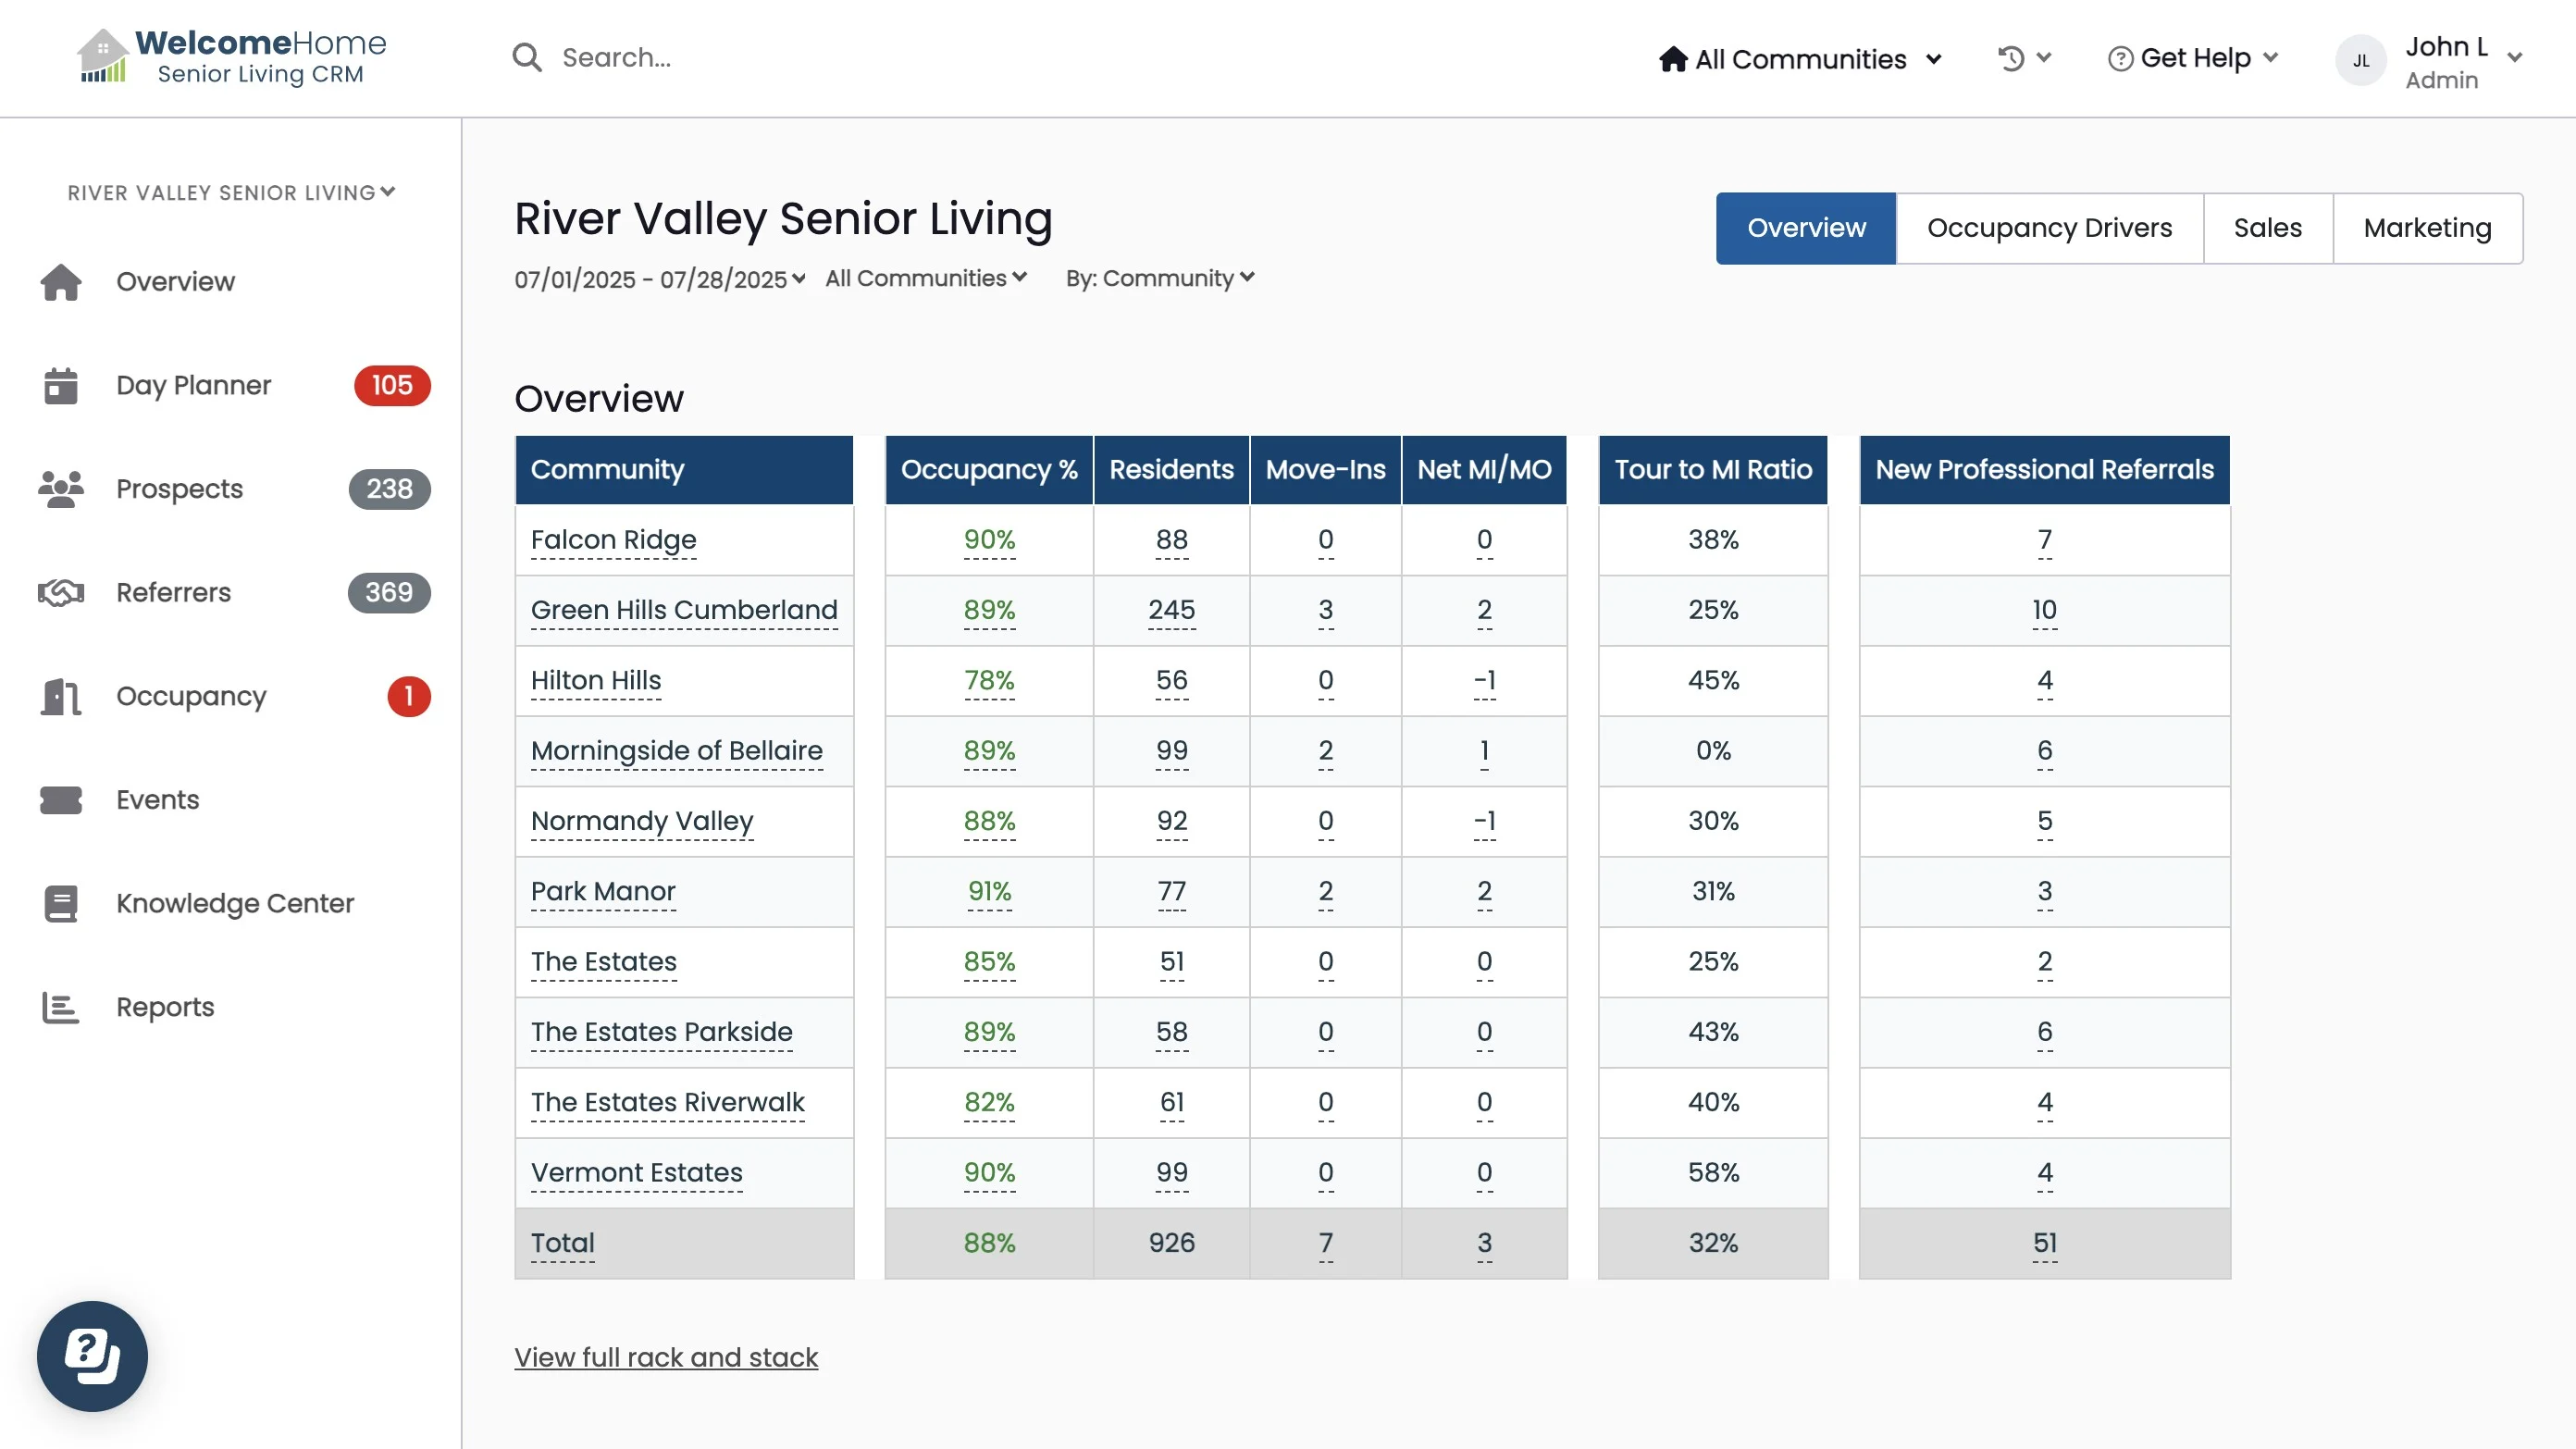Expand the River Valley Senior Living sidebar selector
2576x1449 pixels.
(231, 192)
